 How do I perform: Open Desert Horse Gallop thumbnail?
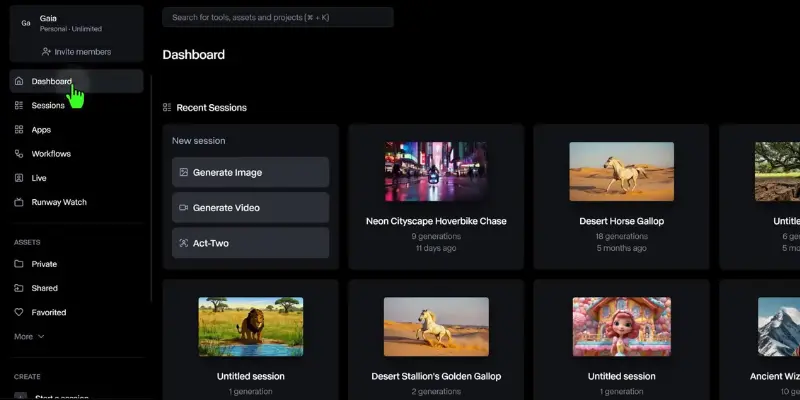pyautogui.click(x=621, y=171)
